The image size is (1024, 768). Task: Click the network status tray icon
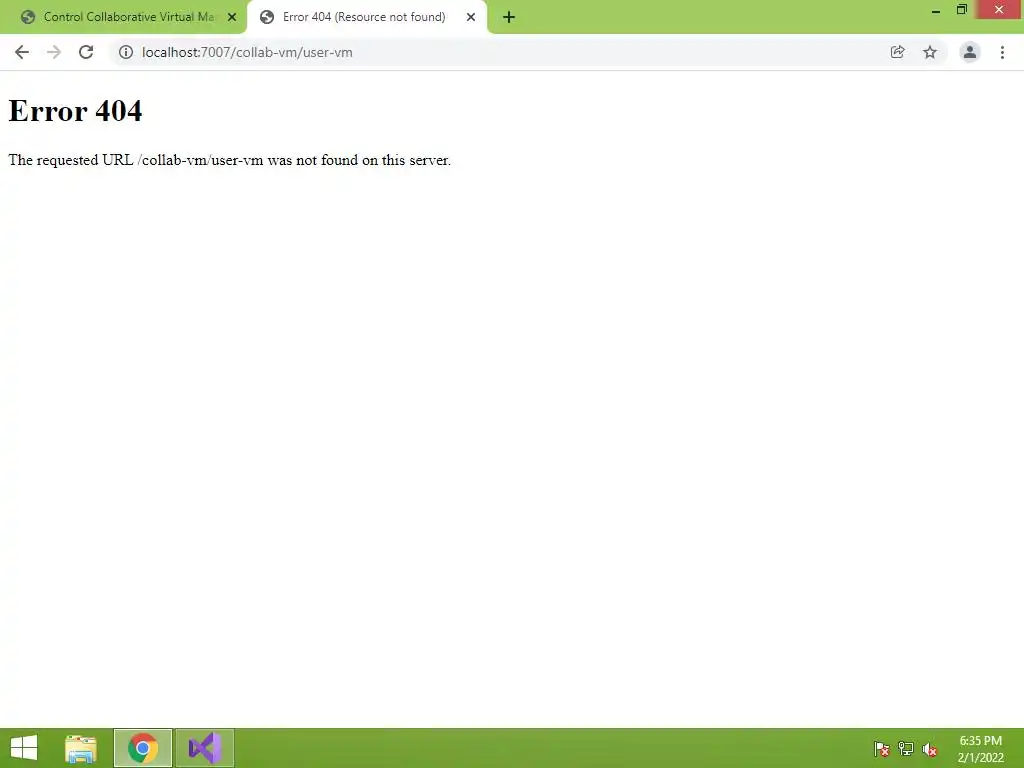906,749
